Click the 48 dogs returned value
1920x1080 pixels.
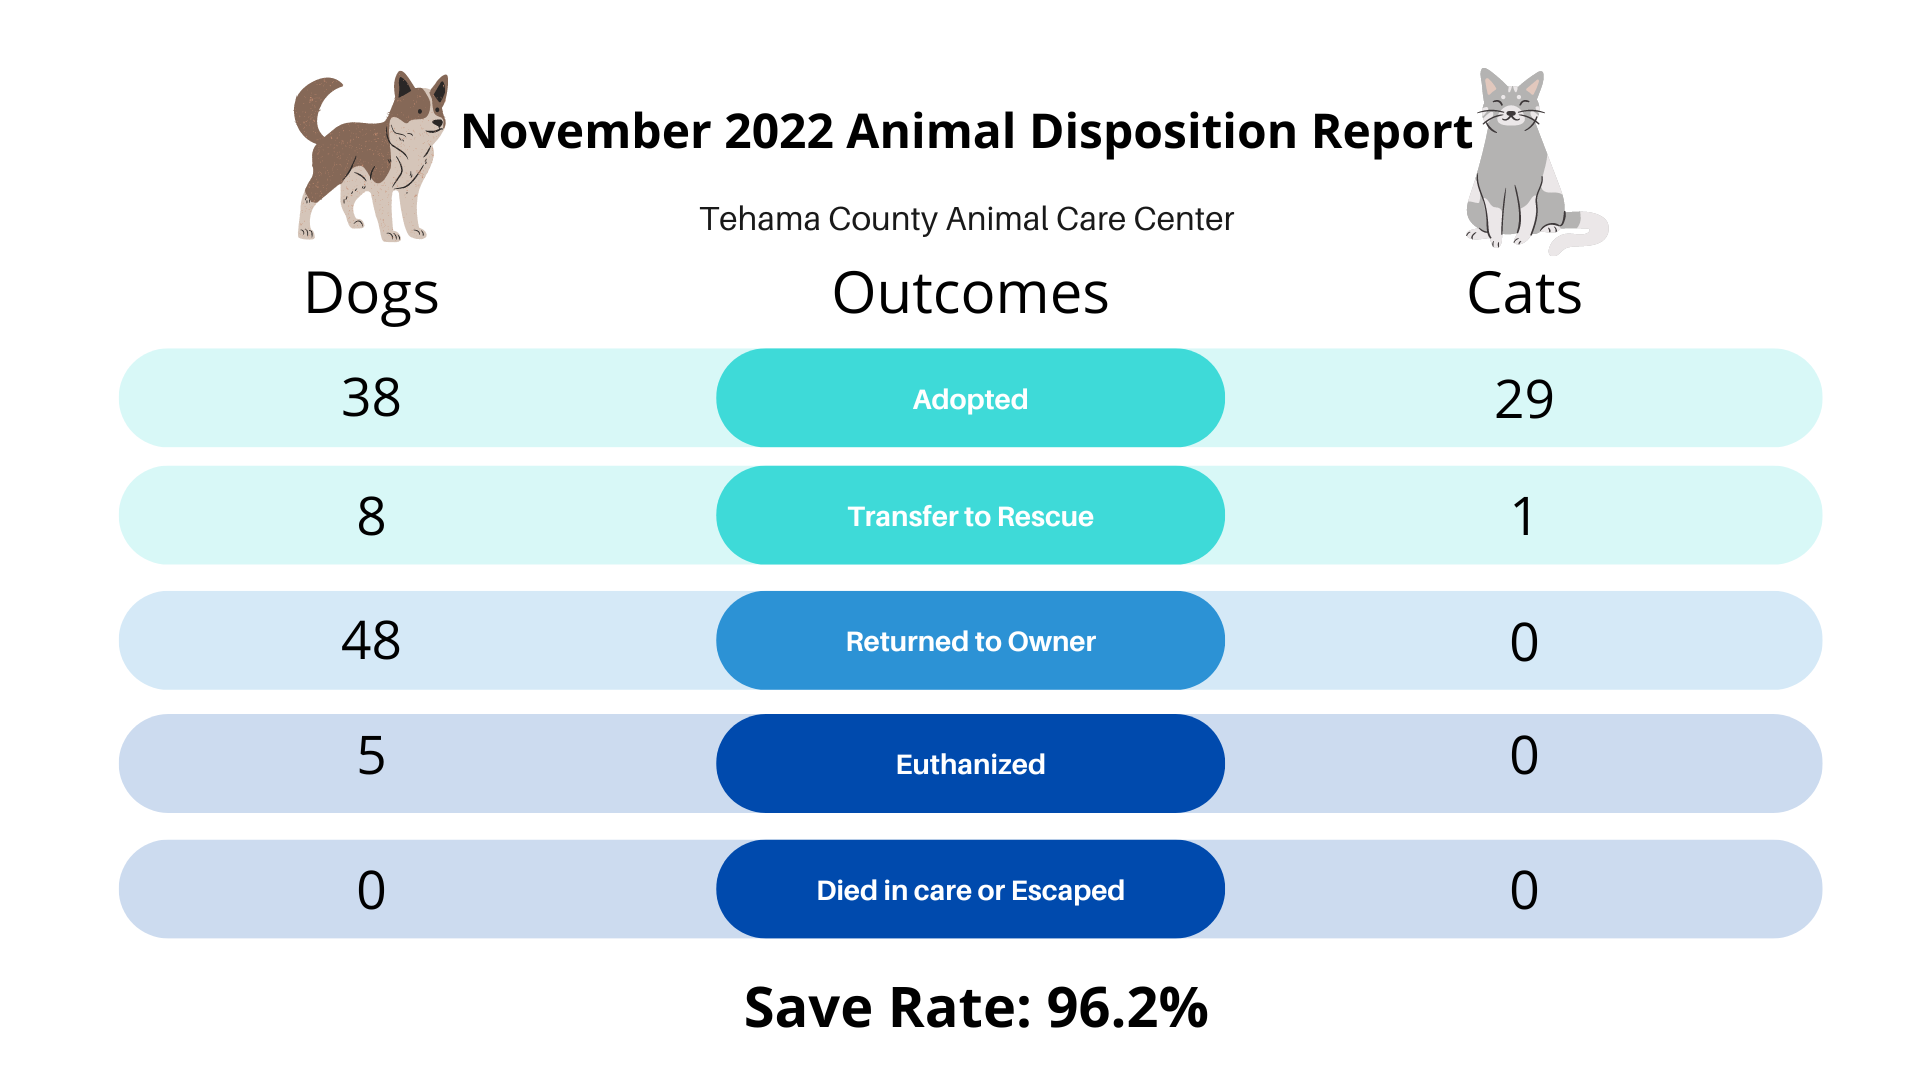click(x=371, y=640)
